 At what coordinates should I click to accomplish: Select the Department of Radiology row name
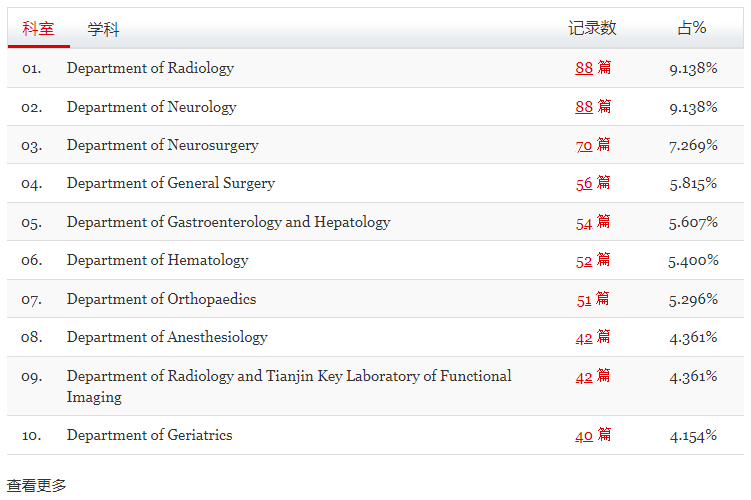[150, 68]
